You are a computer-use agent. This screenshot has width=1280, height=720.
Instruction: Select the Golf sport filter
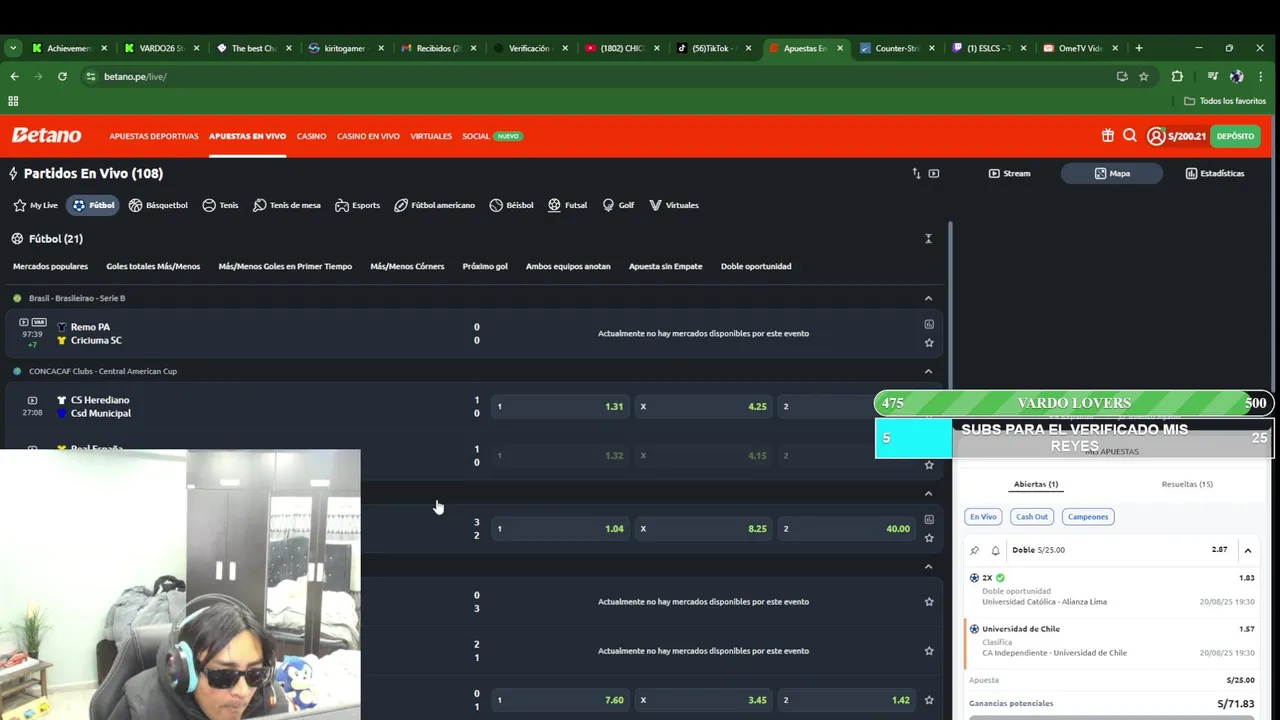[x=618, y=205]
